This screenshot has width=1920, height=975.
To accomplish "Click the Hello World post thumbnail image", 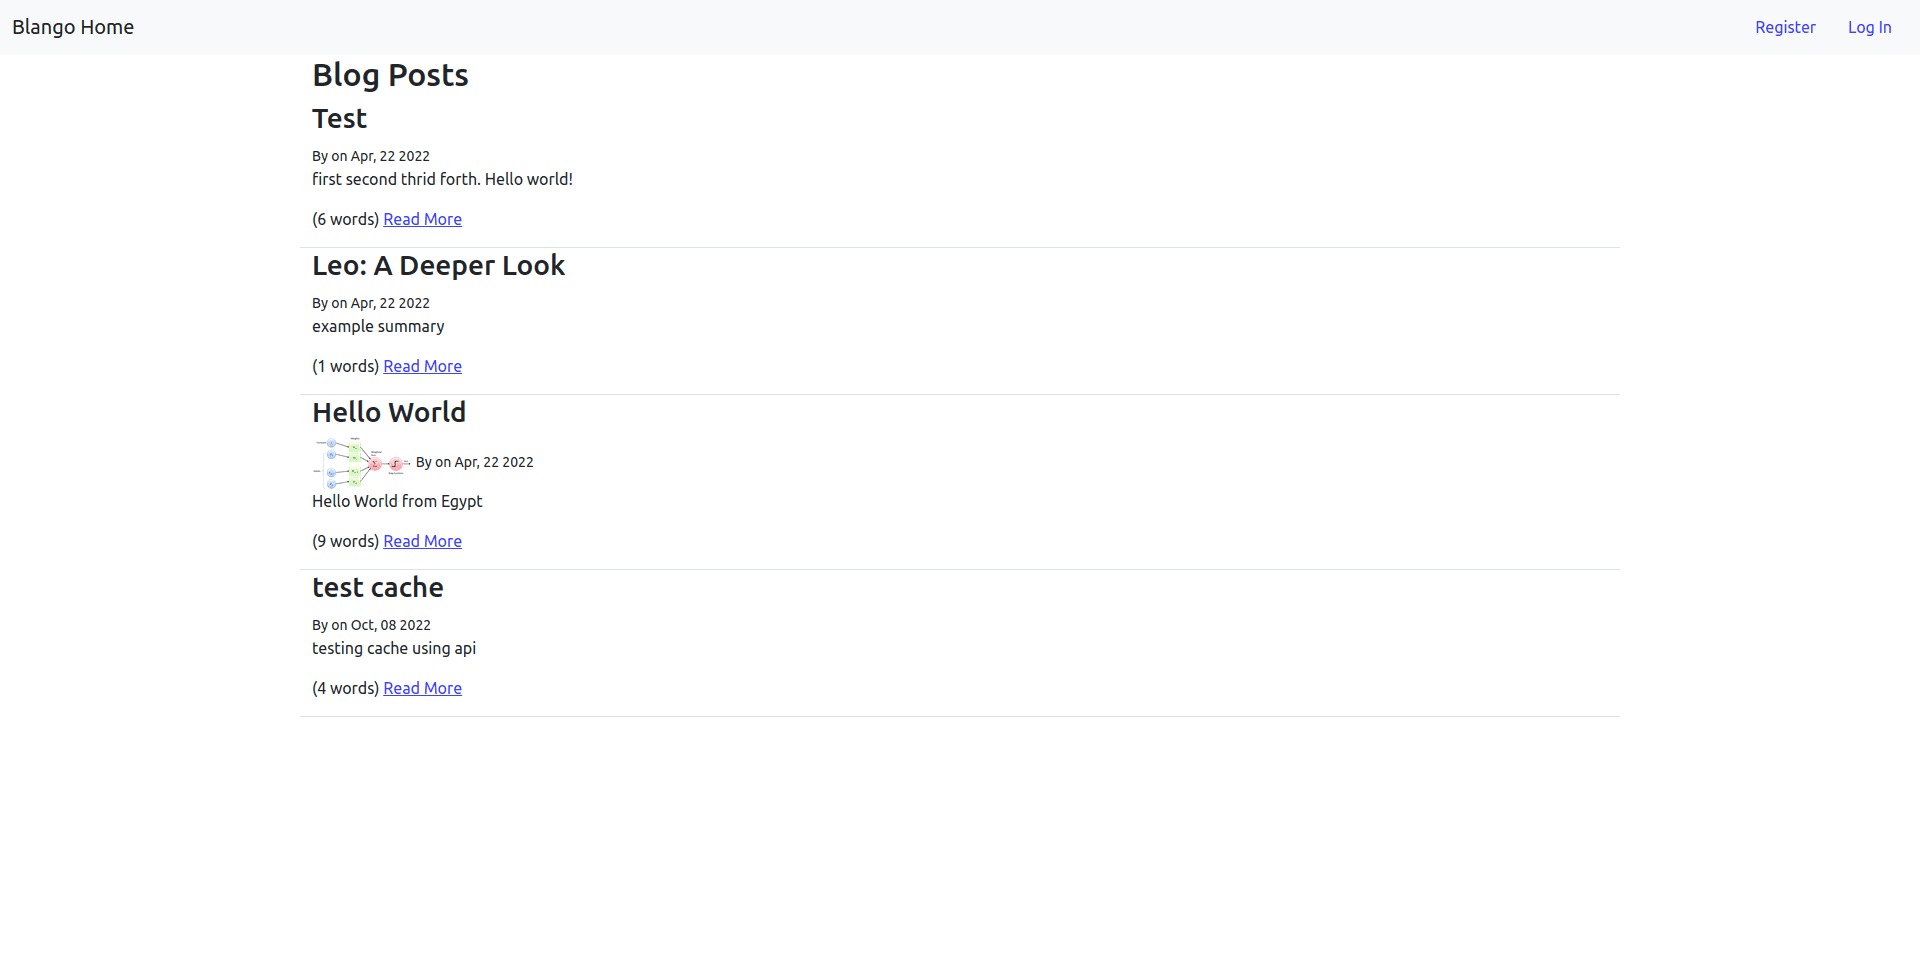I will (x=362, y=463).
